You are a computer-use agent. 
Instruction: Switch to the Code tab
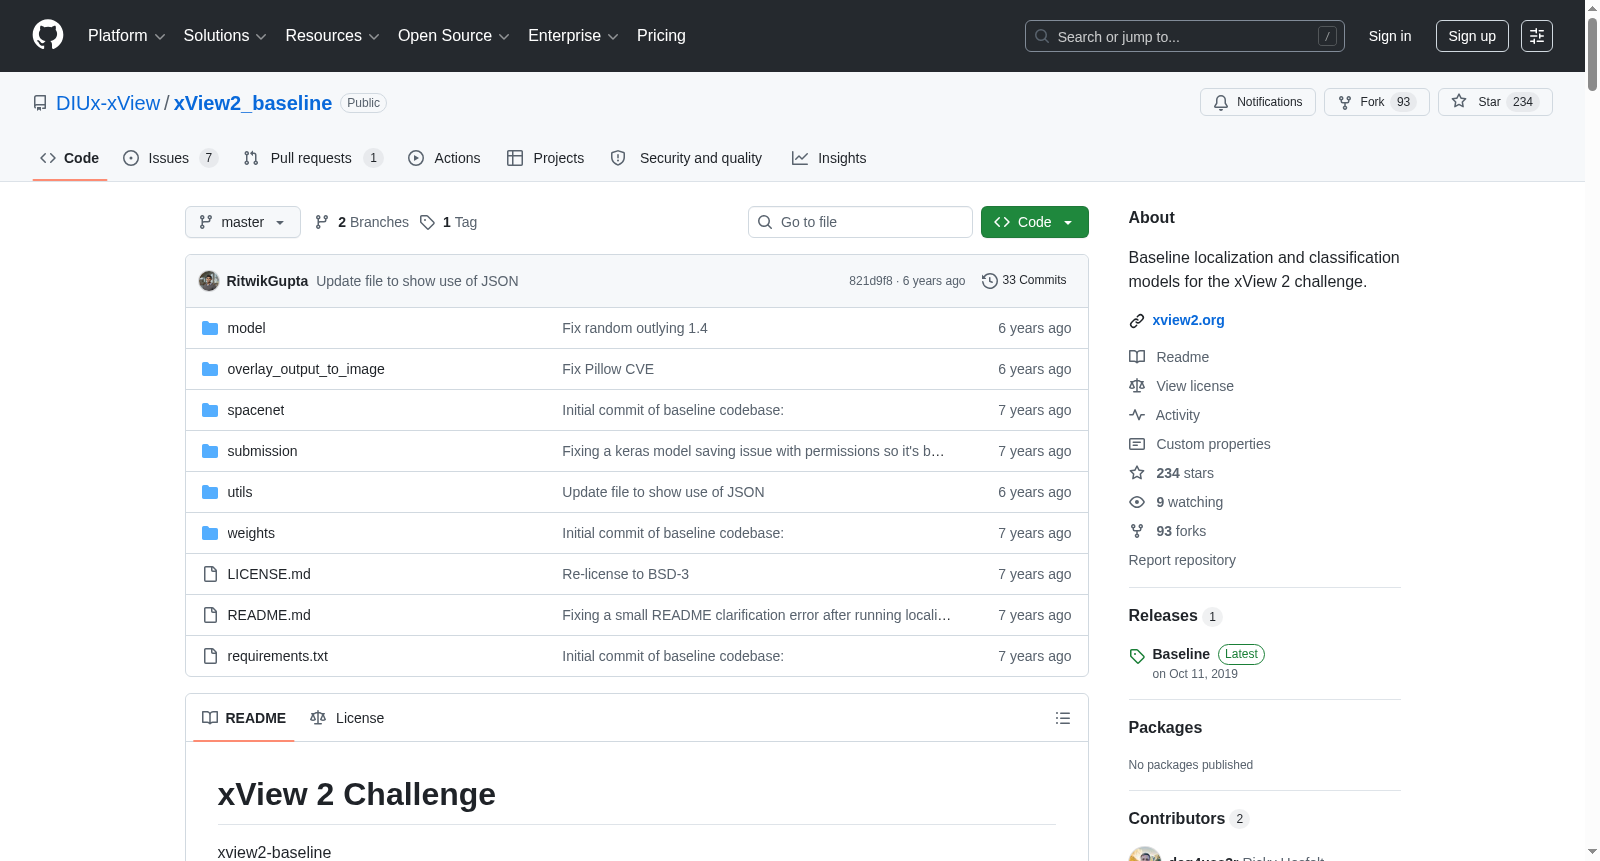pos(70,158)
